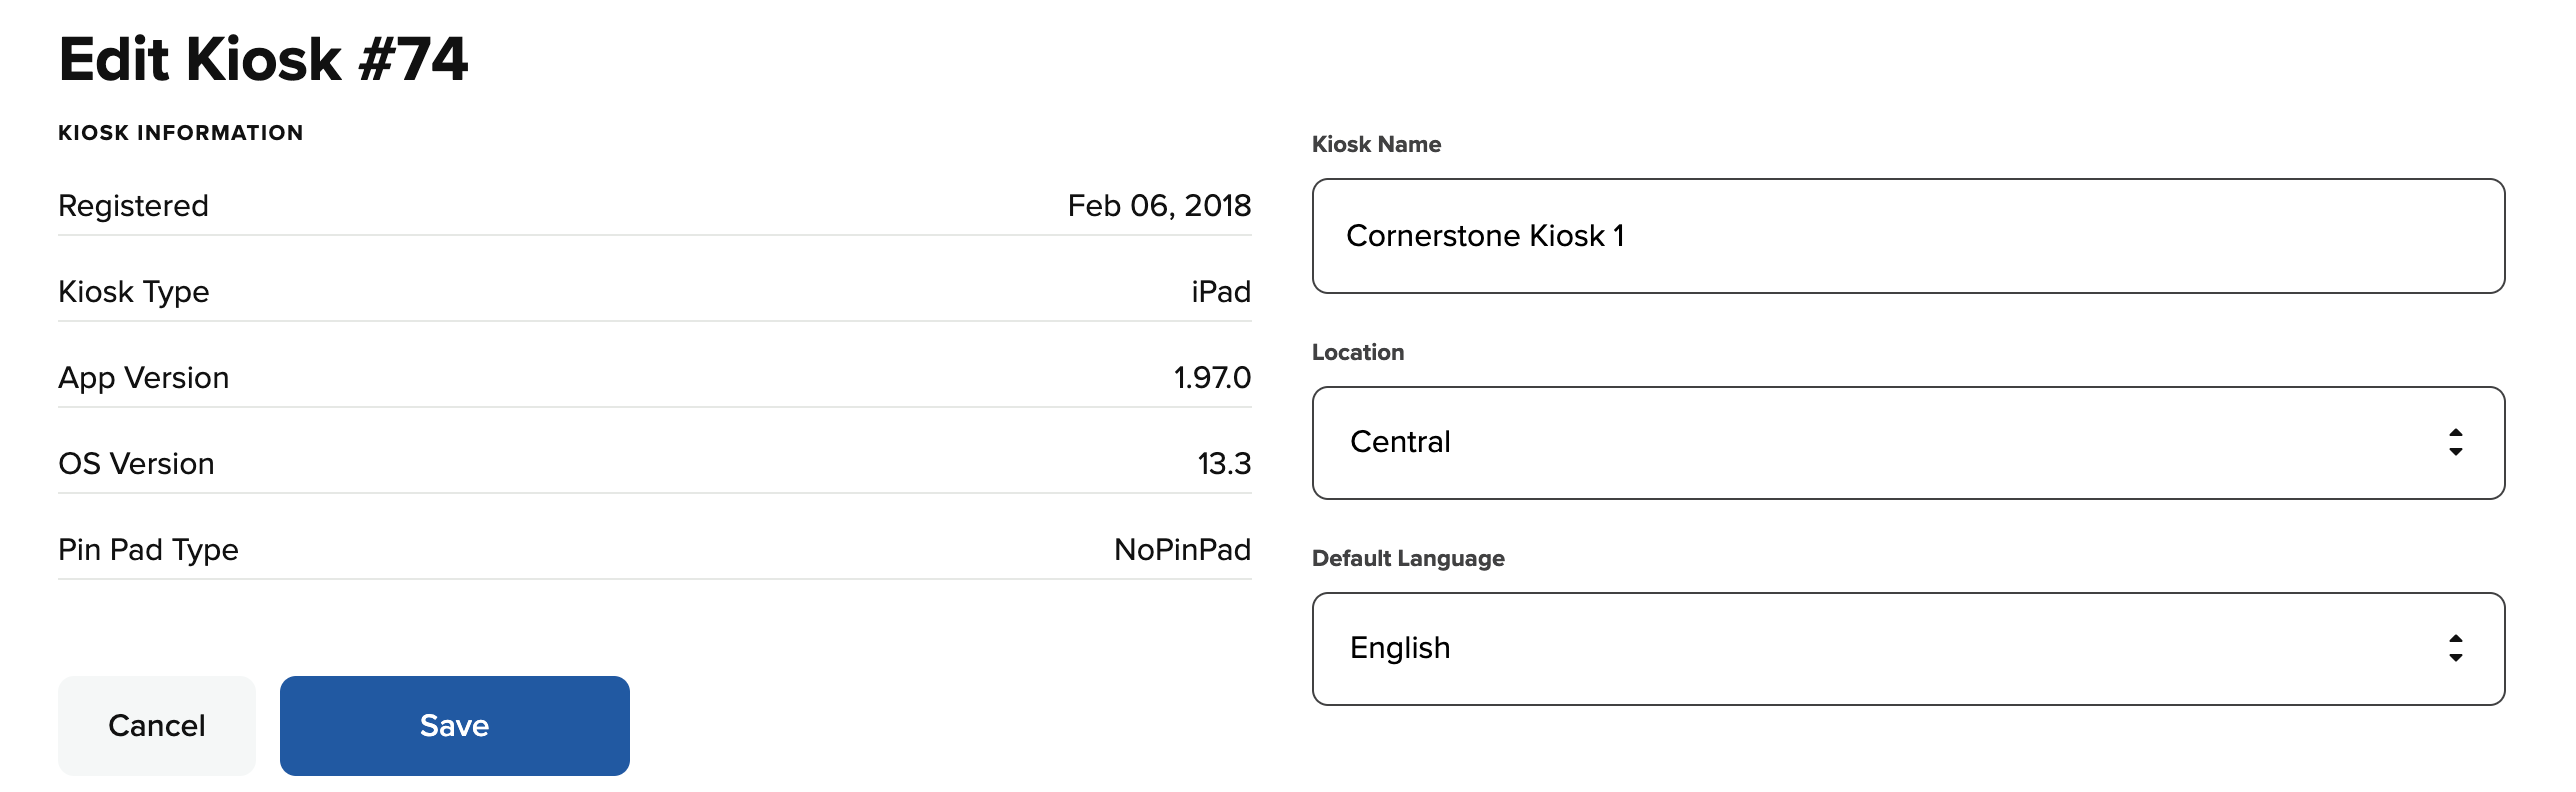The height and width of the screenshot is (792, 2576).
Task: Save the kiosk changes
Action: 455,726
